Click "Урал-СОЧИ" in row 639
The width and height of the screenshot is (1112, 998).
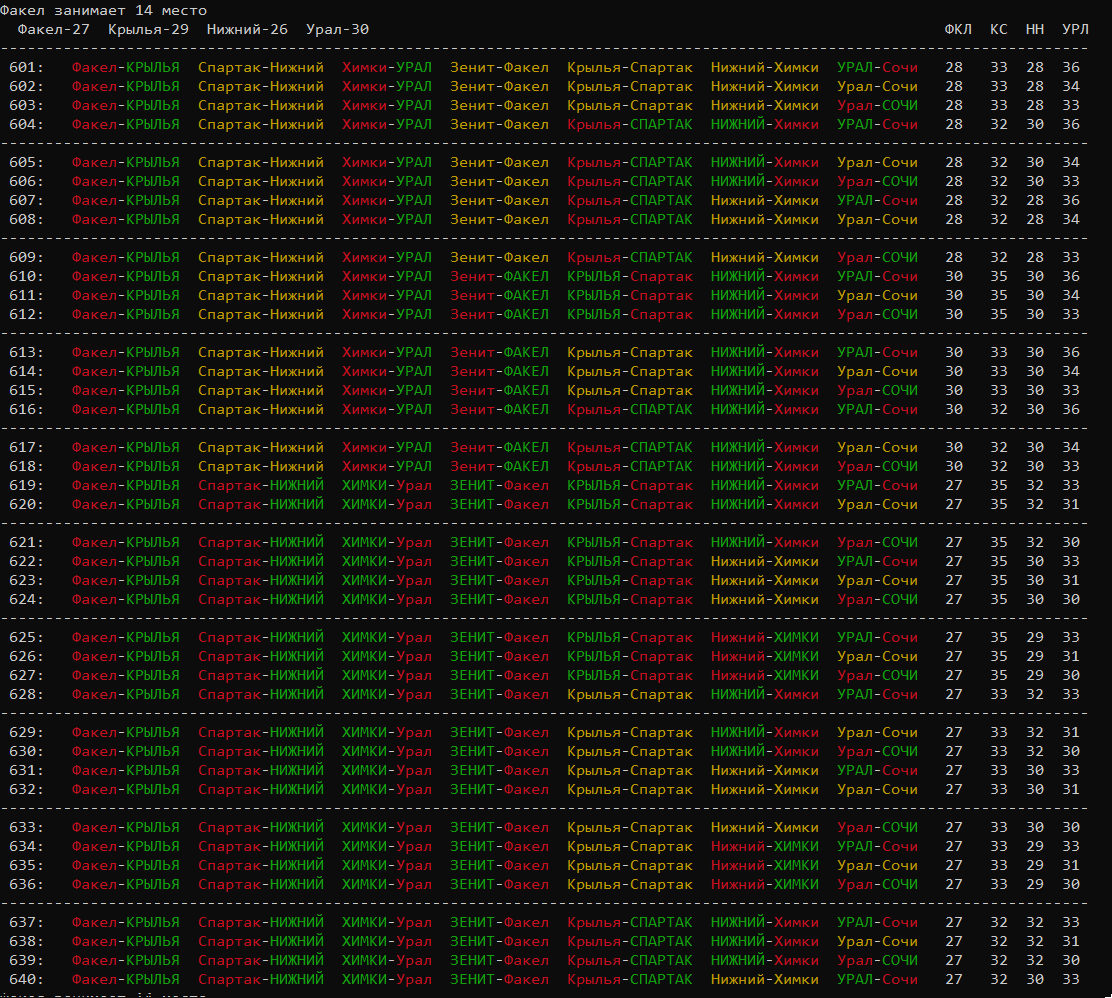click(x=877, y=961)
